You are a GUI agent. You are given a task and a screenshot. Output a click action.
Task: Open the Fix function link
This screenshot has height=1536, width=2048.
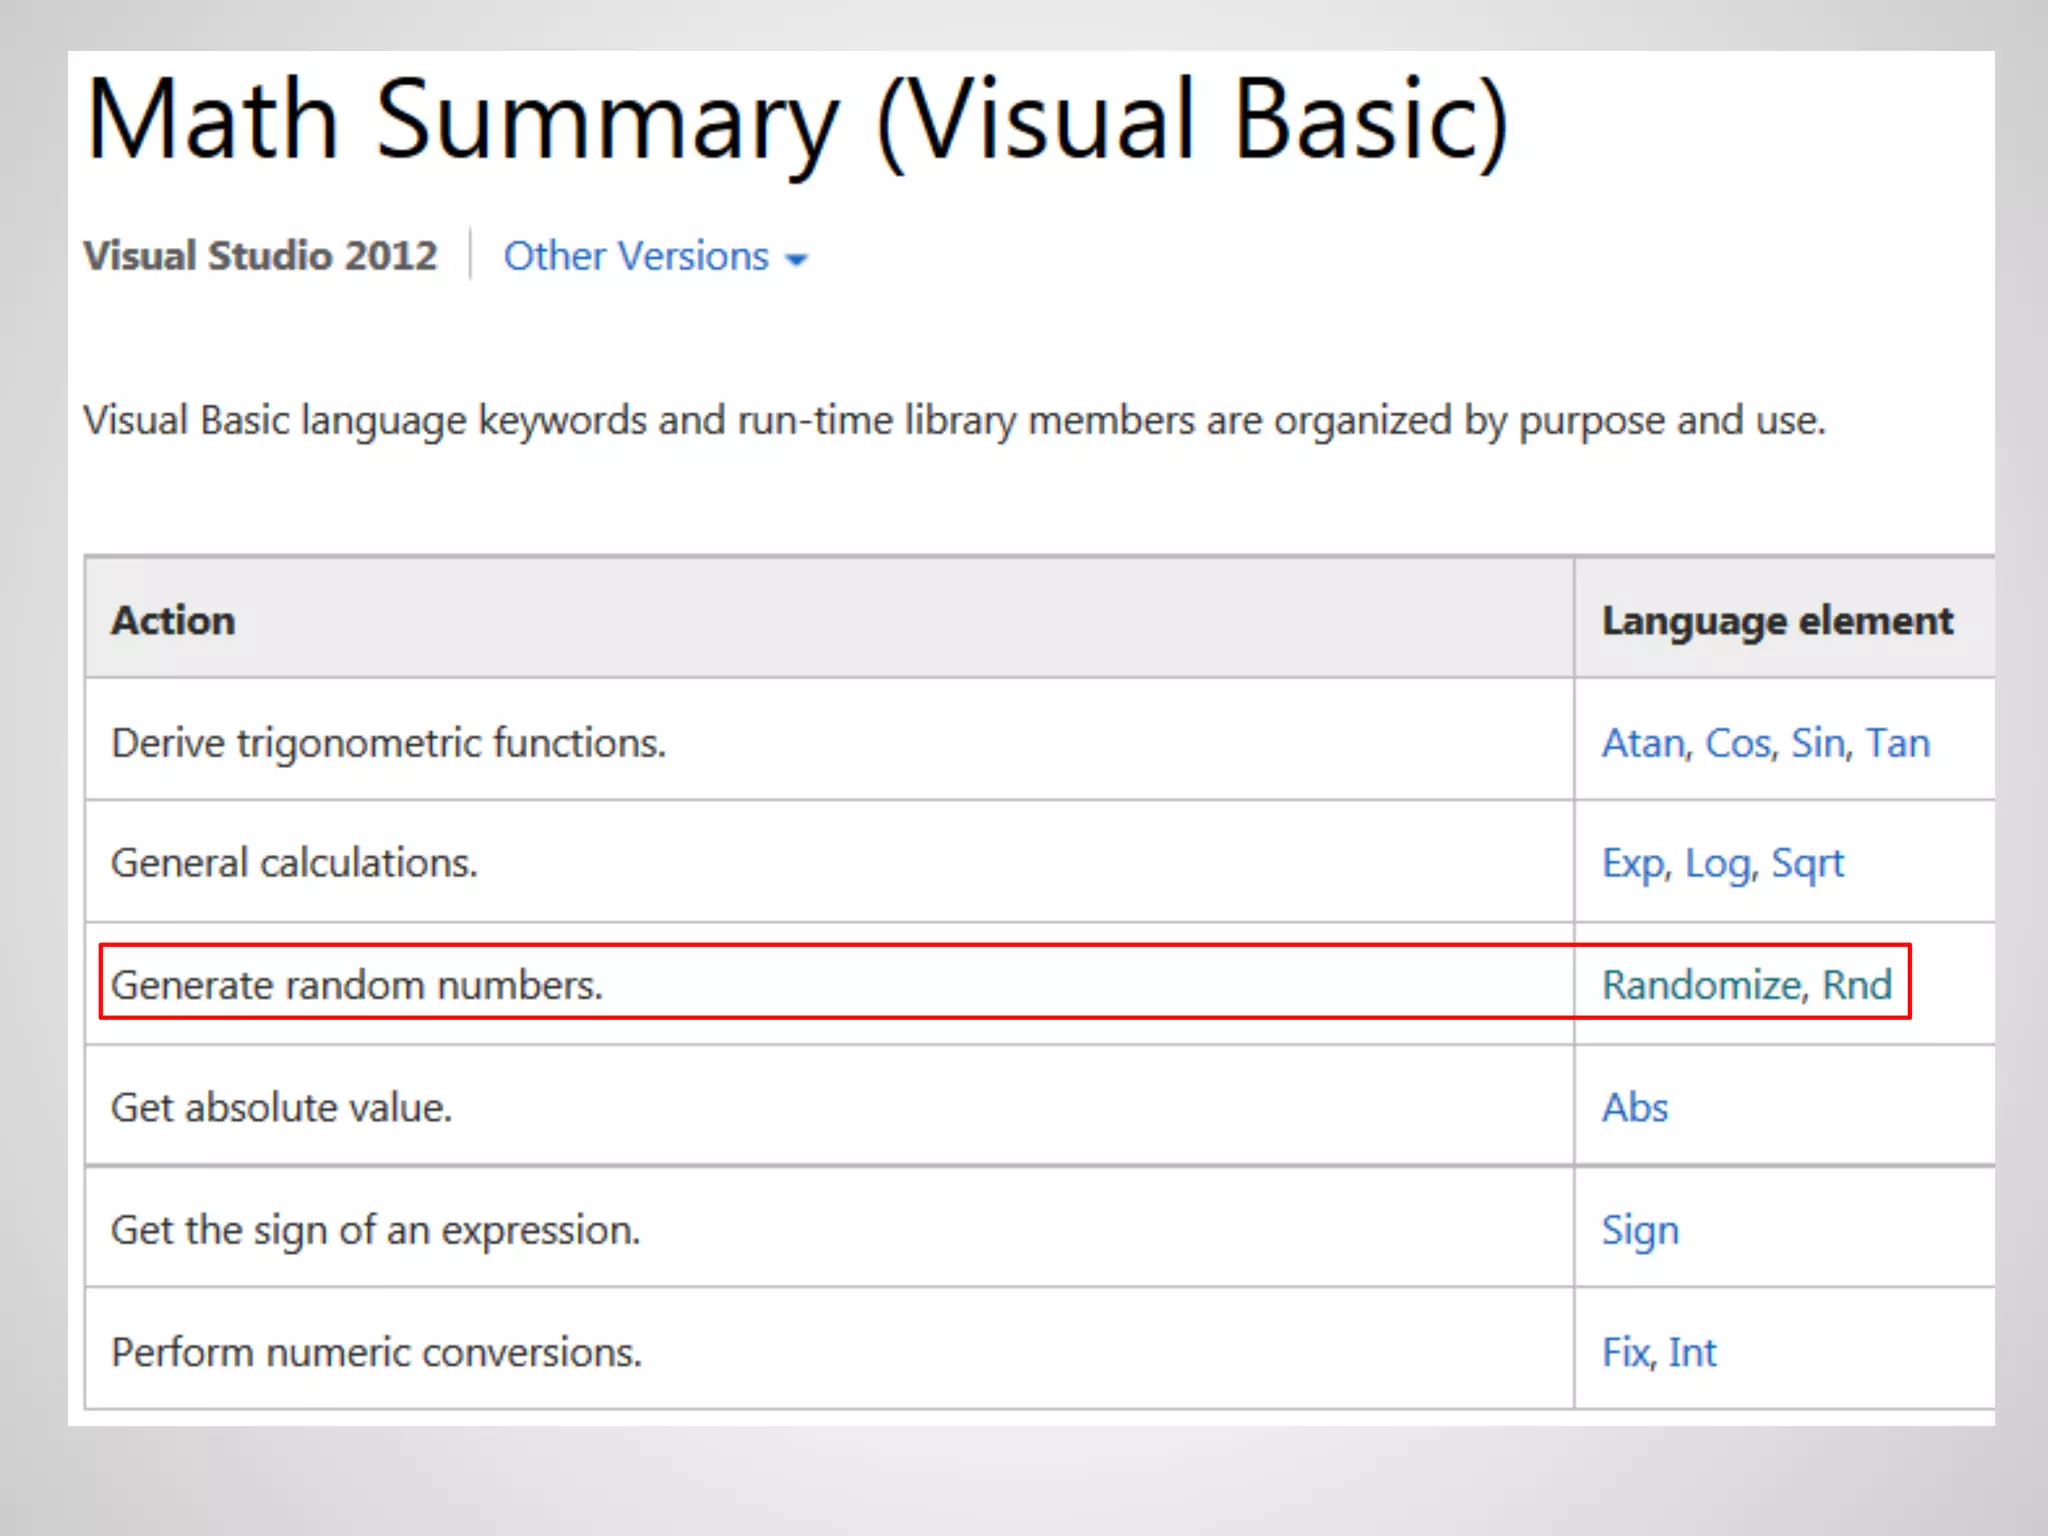coord(1625,1353)
